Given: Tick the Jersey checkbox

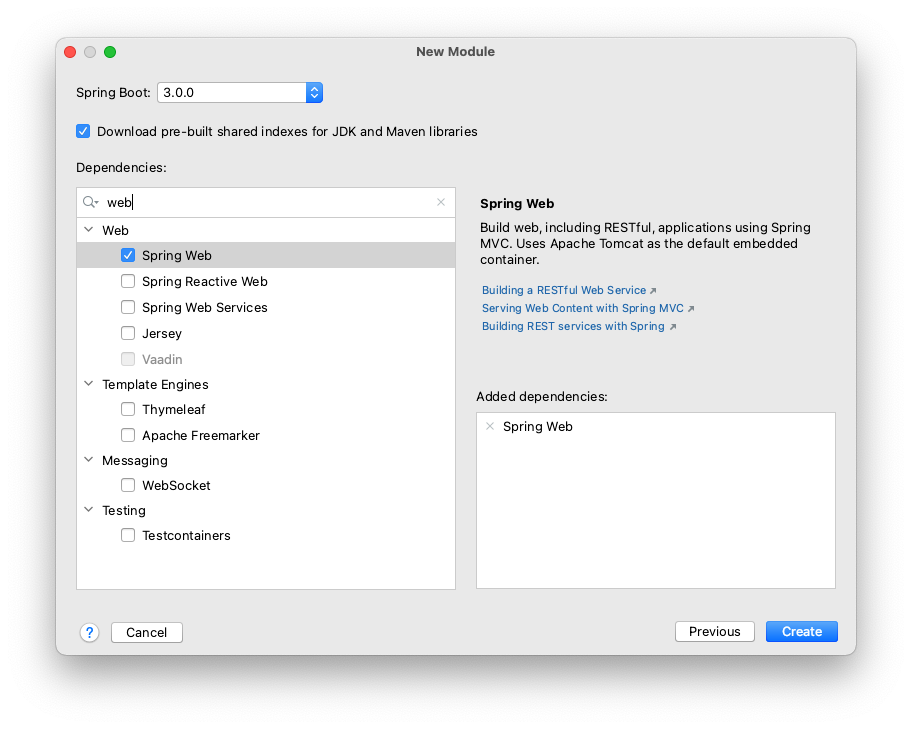Looking at the screenshot, I should 128,333.
